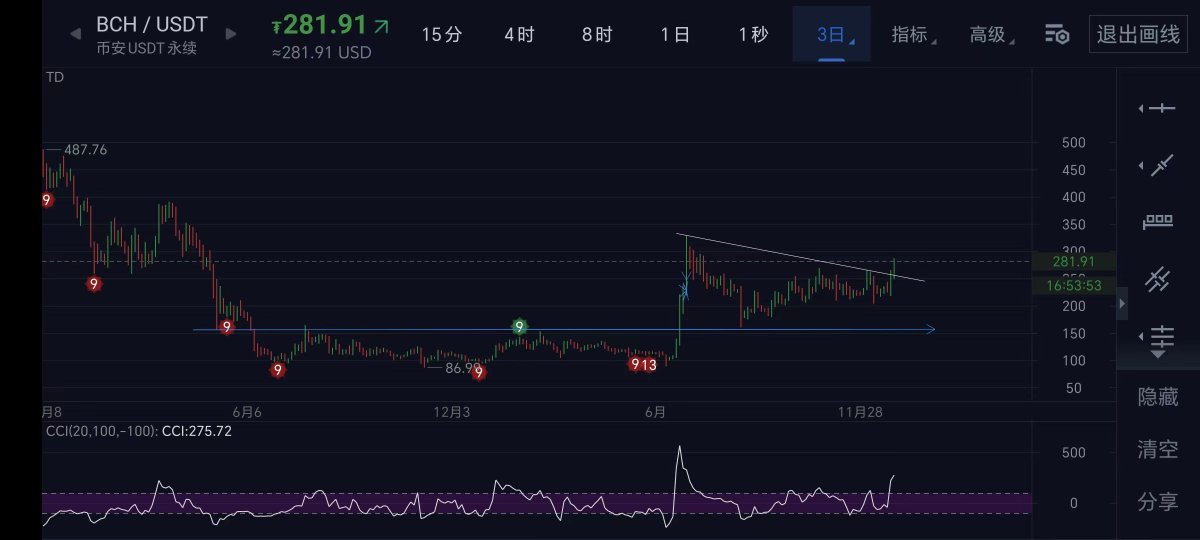Click the 86.99 low price label
This screenshot has width=1200, height=540.
(463, 368)
